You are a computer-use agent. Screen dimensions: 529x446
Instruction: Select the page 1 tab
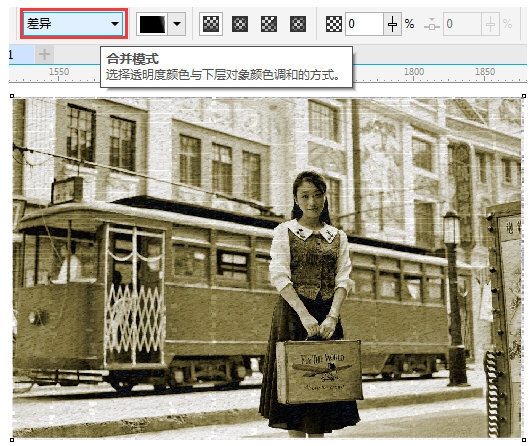point(21,54)
